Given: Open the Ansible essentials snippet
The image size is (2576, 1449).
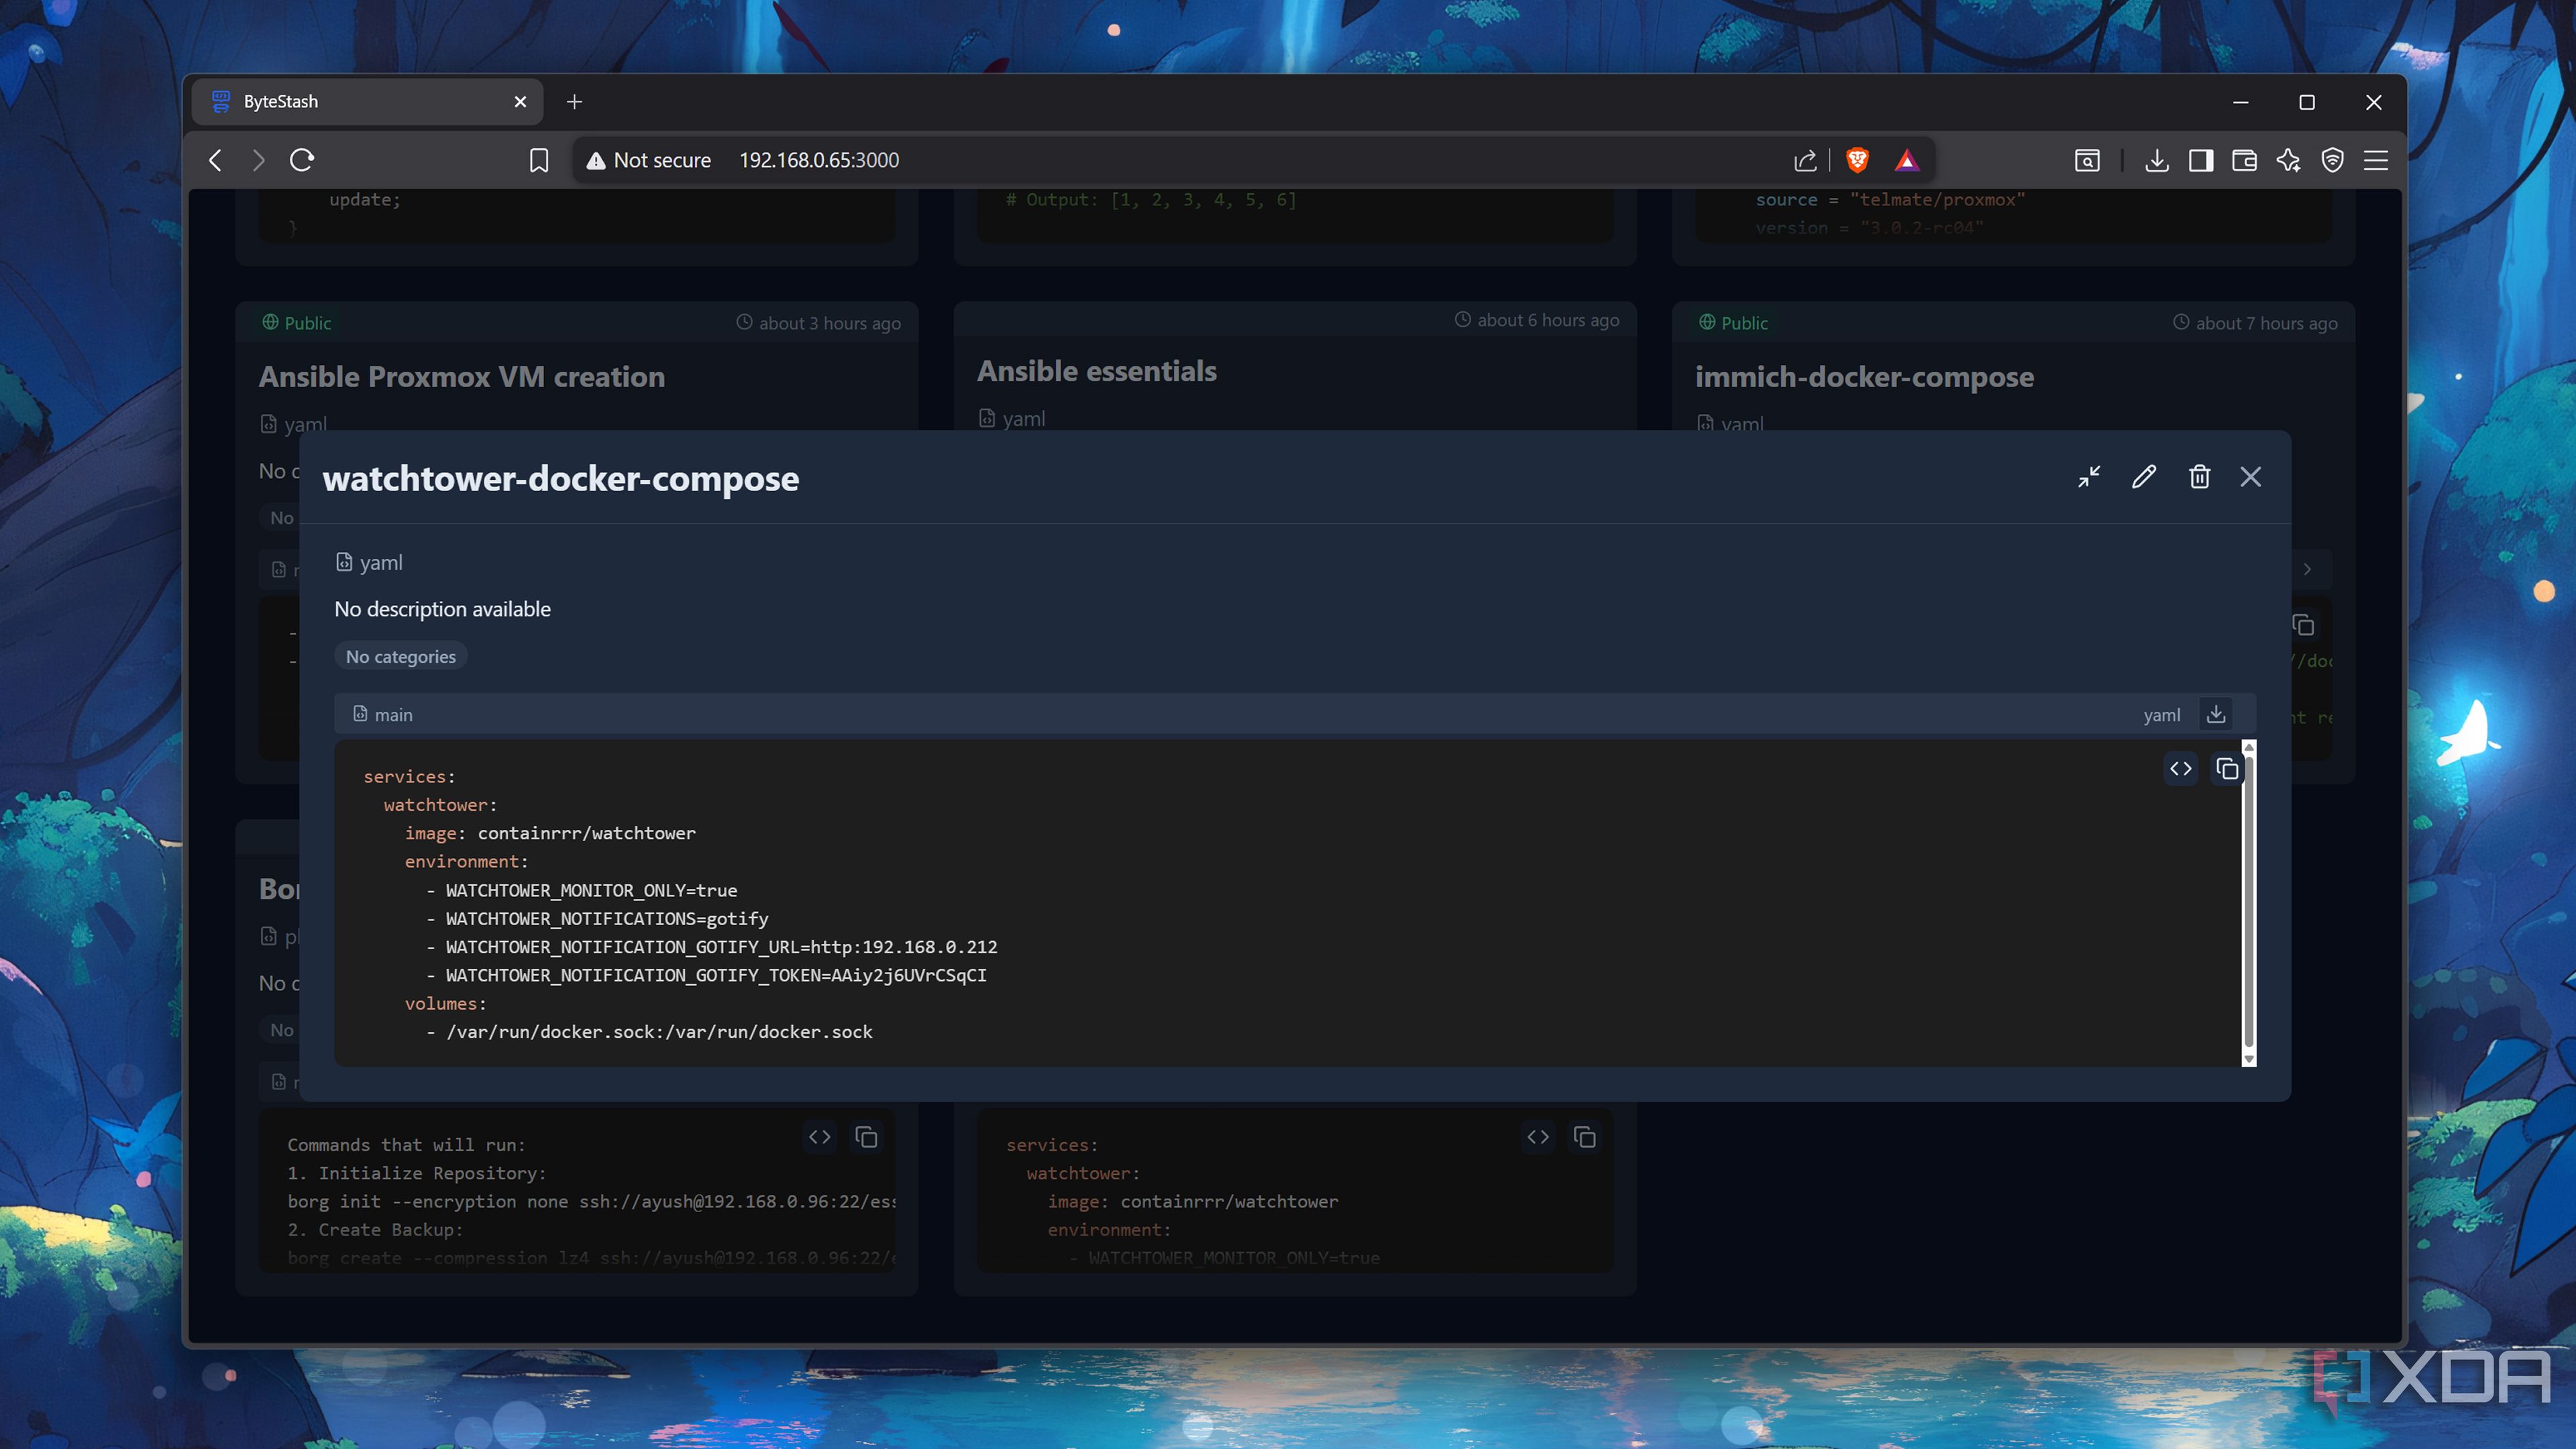Looking at the screenshot, I should (1096, 371).
